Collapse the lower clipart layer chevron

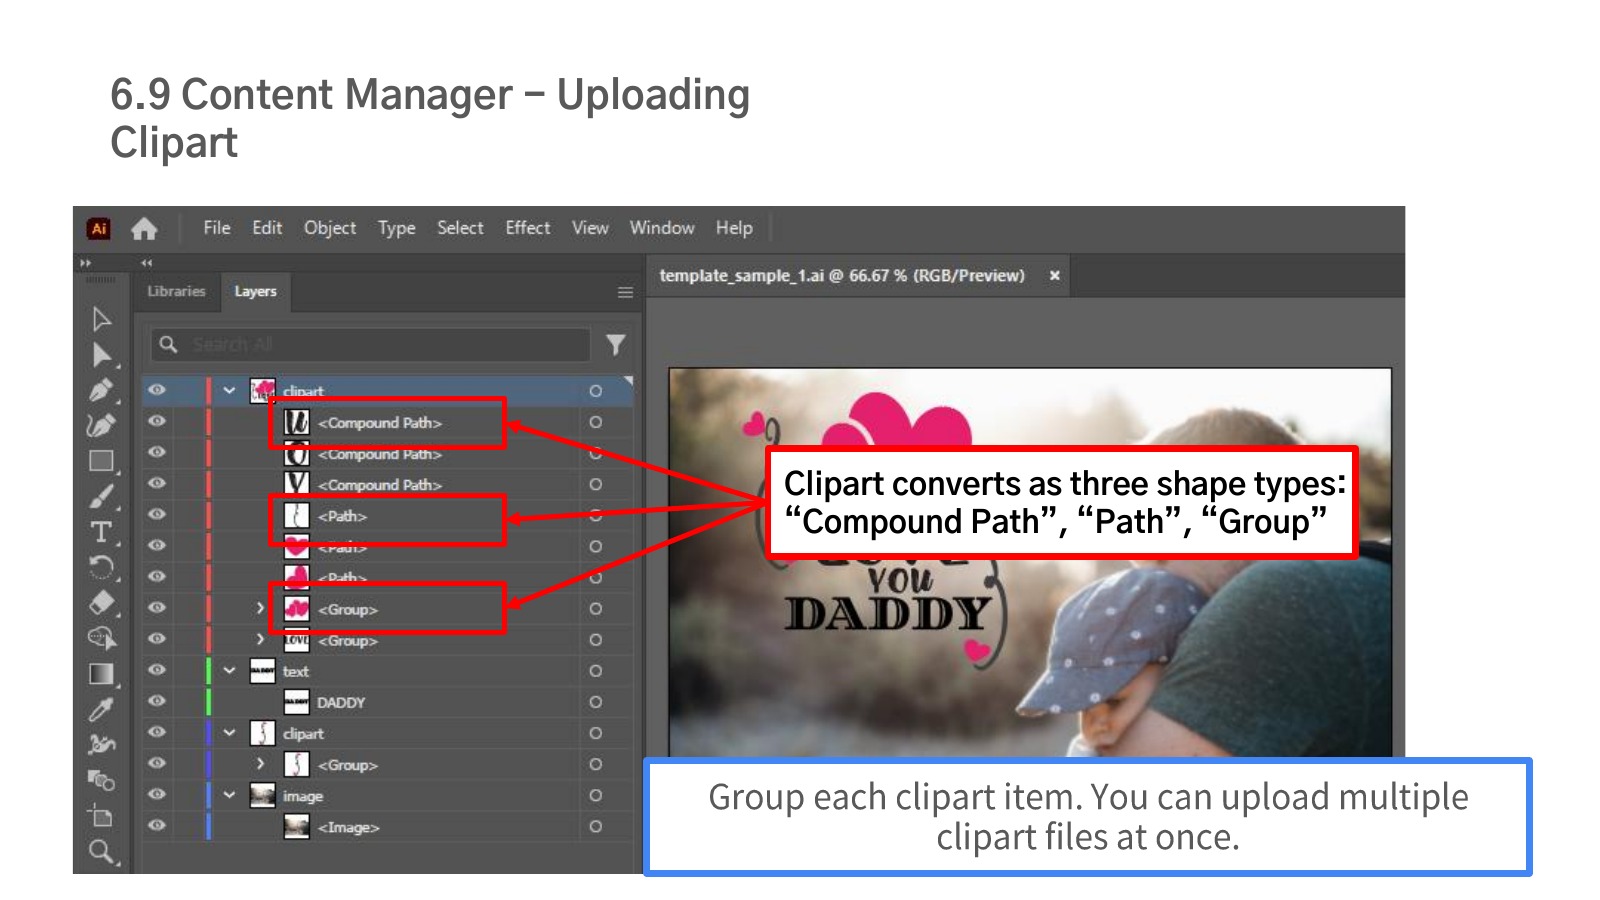pyautogui.click(x=229, y=733)
